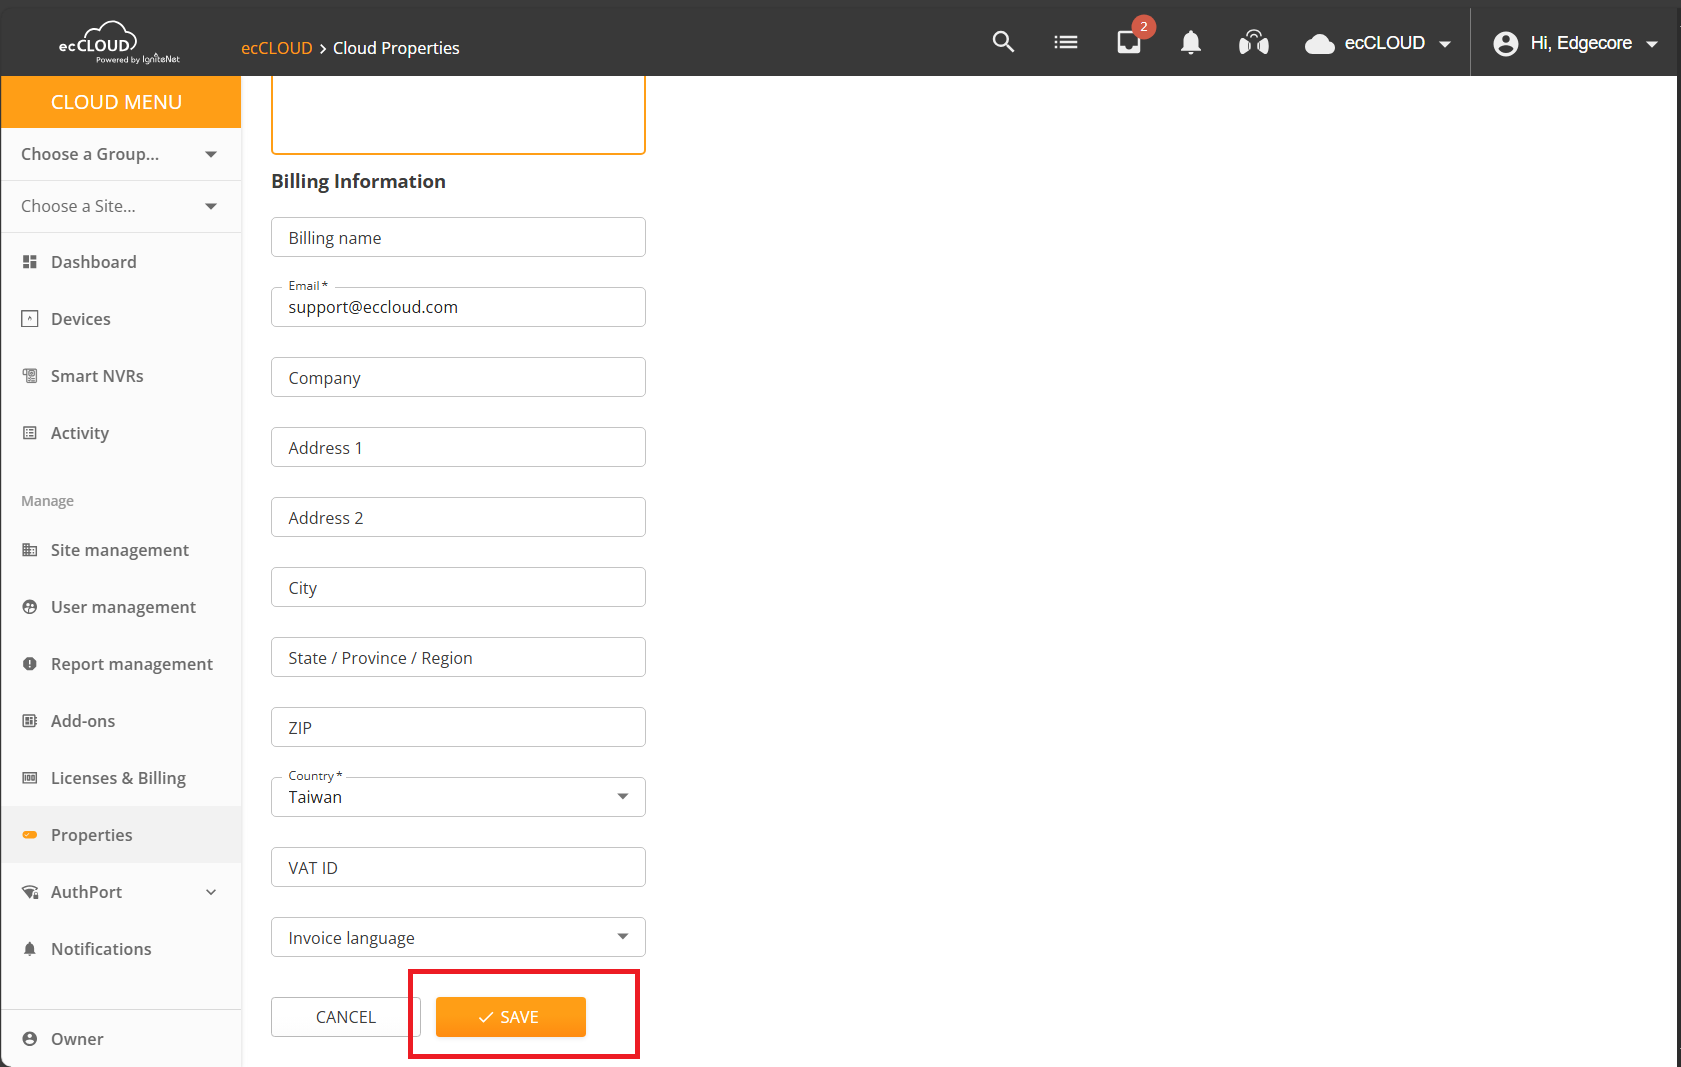Click into the Billing name field
1681x1067 pixels.
[x=458, y=237]
